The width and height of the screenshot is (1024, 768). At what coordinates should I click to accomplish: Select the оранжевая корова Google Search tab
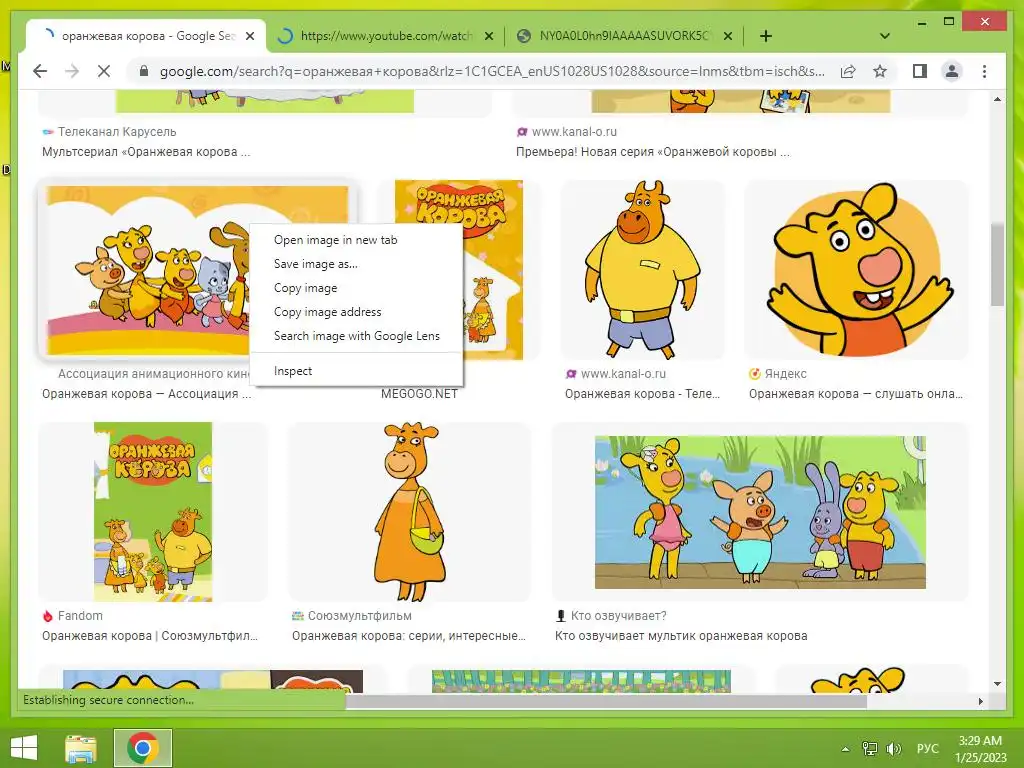point(145,36)
